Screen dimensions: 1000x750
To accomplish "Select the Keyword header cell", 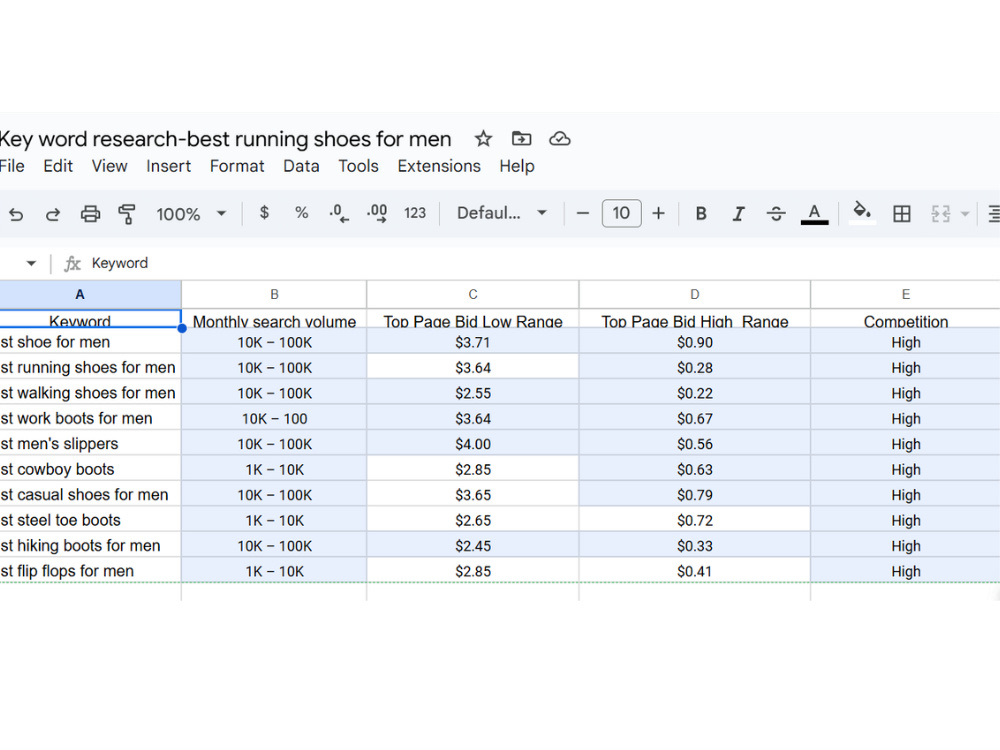I will point(90,319).
